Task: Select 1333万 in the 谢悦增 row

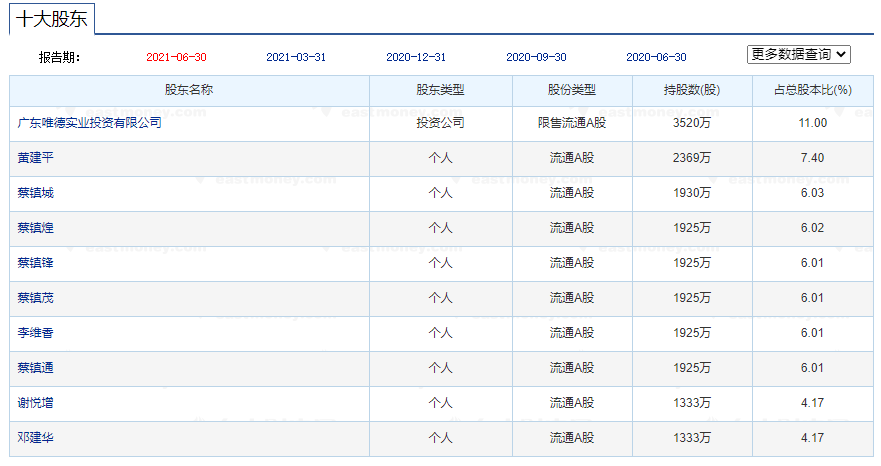Action: pyautogui.click(x=692, y=402)
